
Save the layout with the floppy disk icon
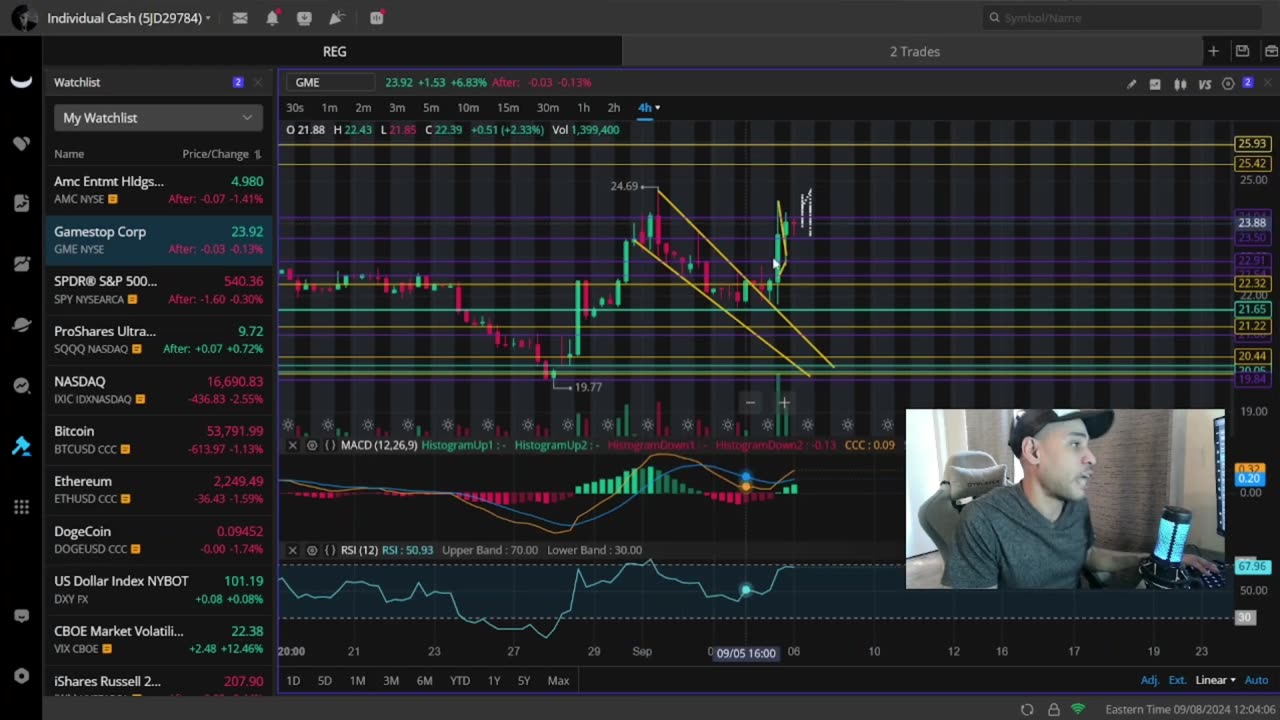tap(1242, 51)
